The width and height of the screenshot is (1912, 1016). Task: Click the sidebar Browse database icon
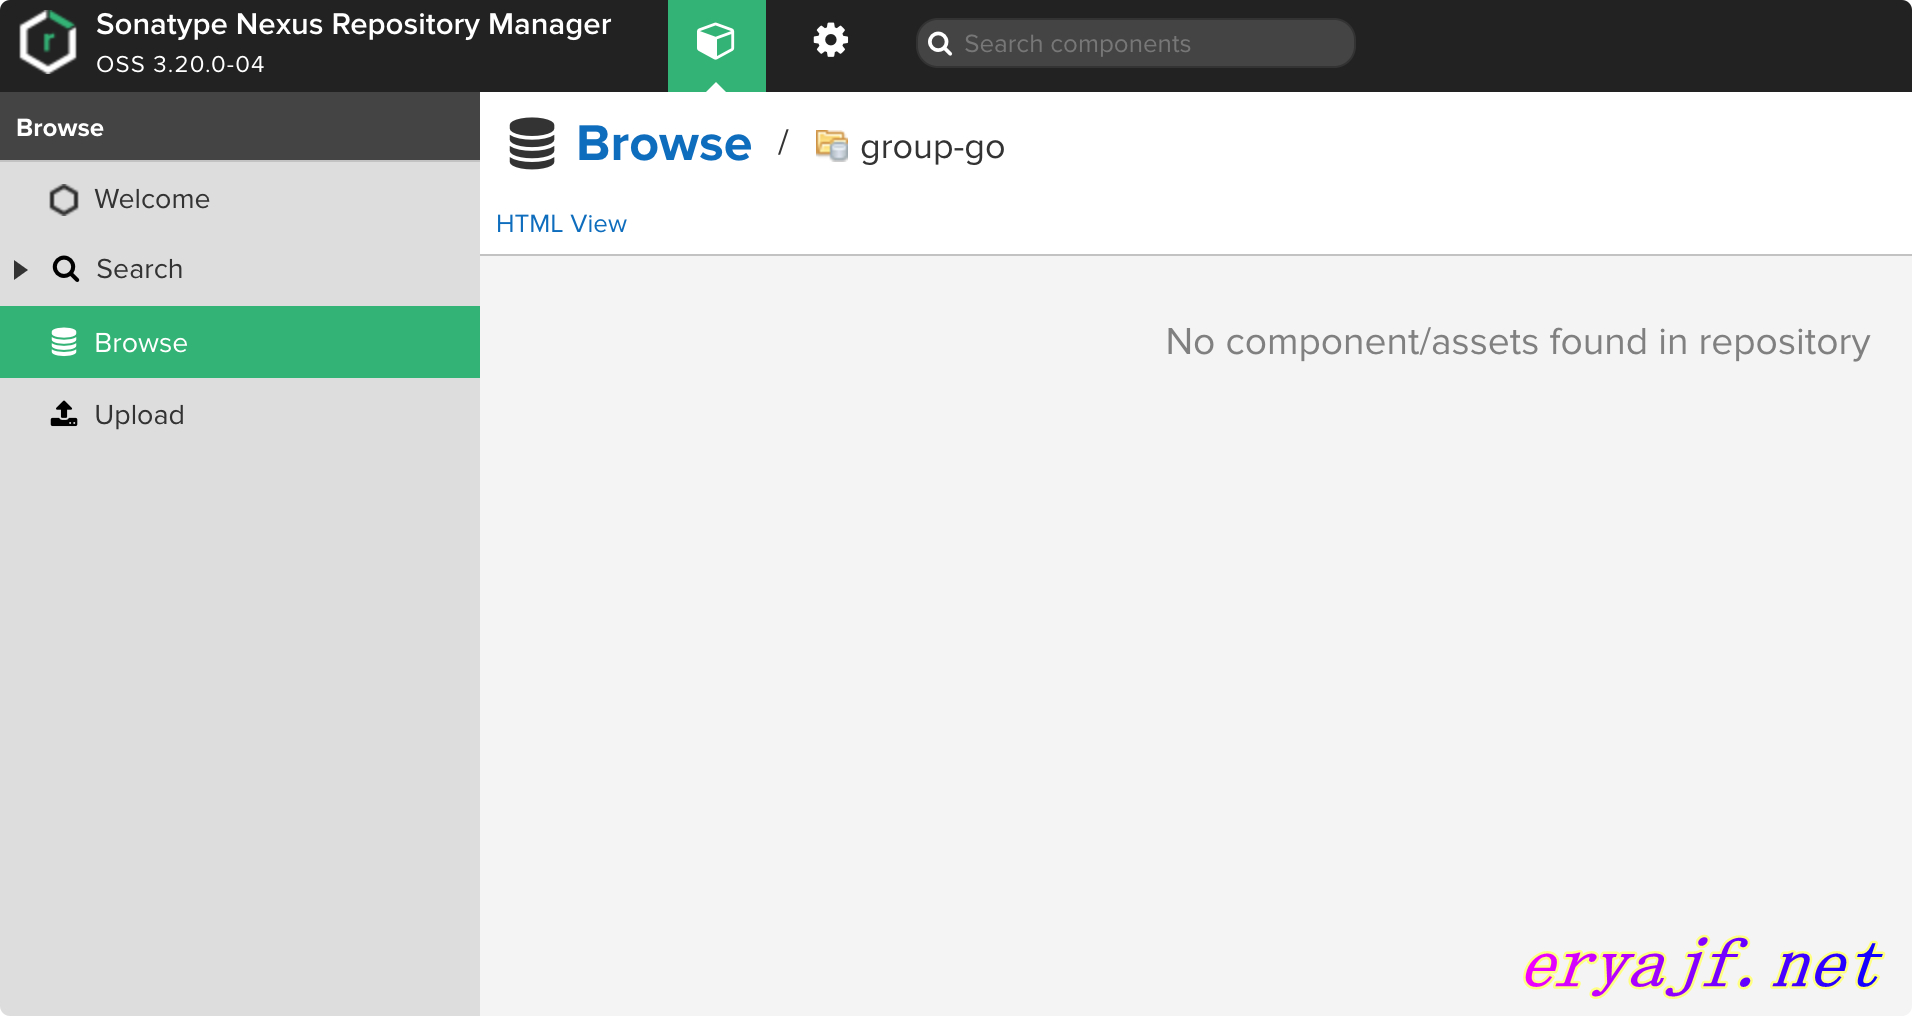64,342
